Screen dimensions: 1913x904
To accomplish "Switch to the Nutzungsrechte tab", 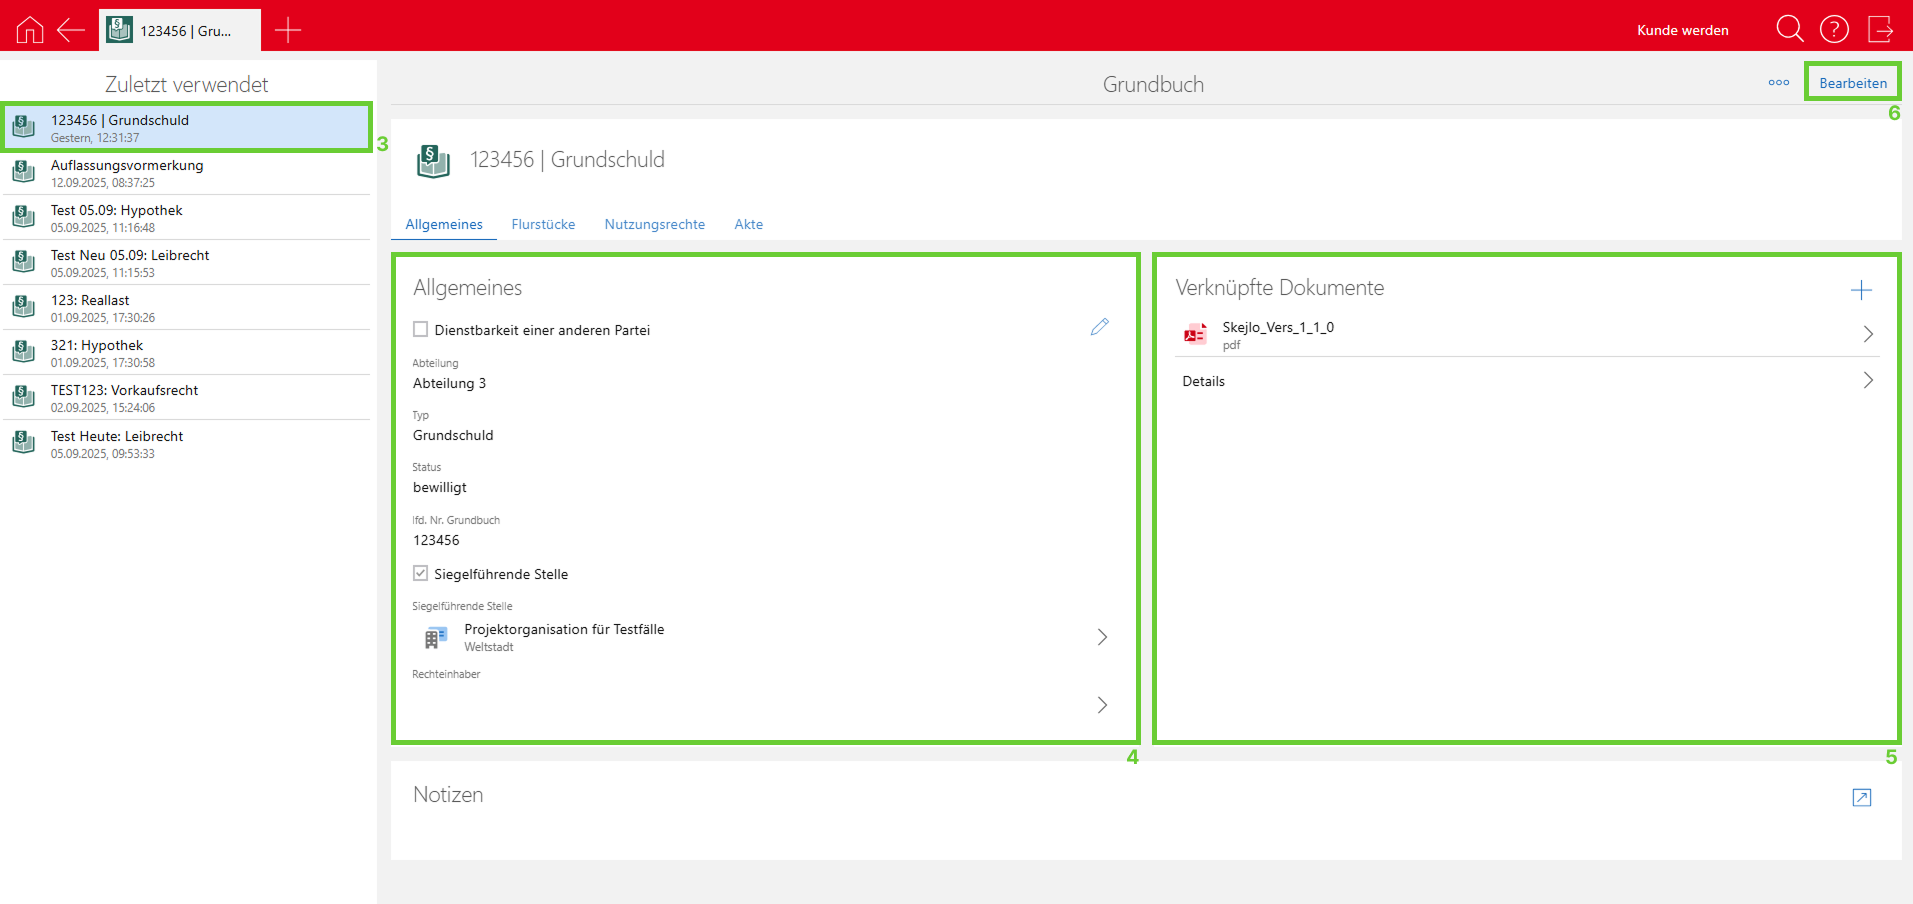I will click(654, 224).
